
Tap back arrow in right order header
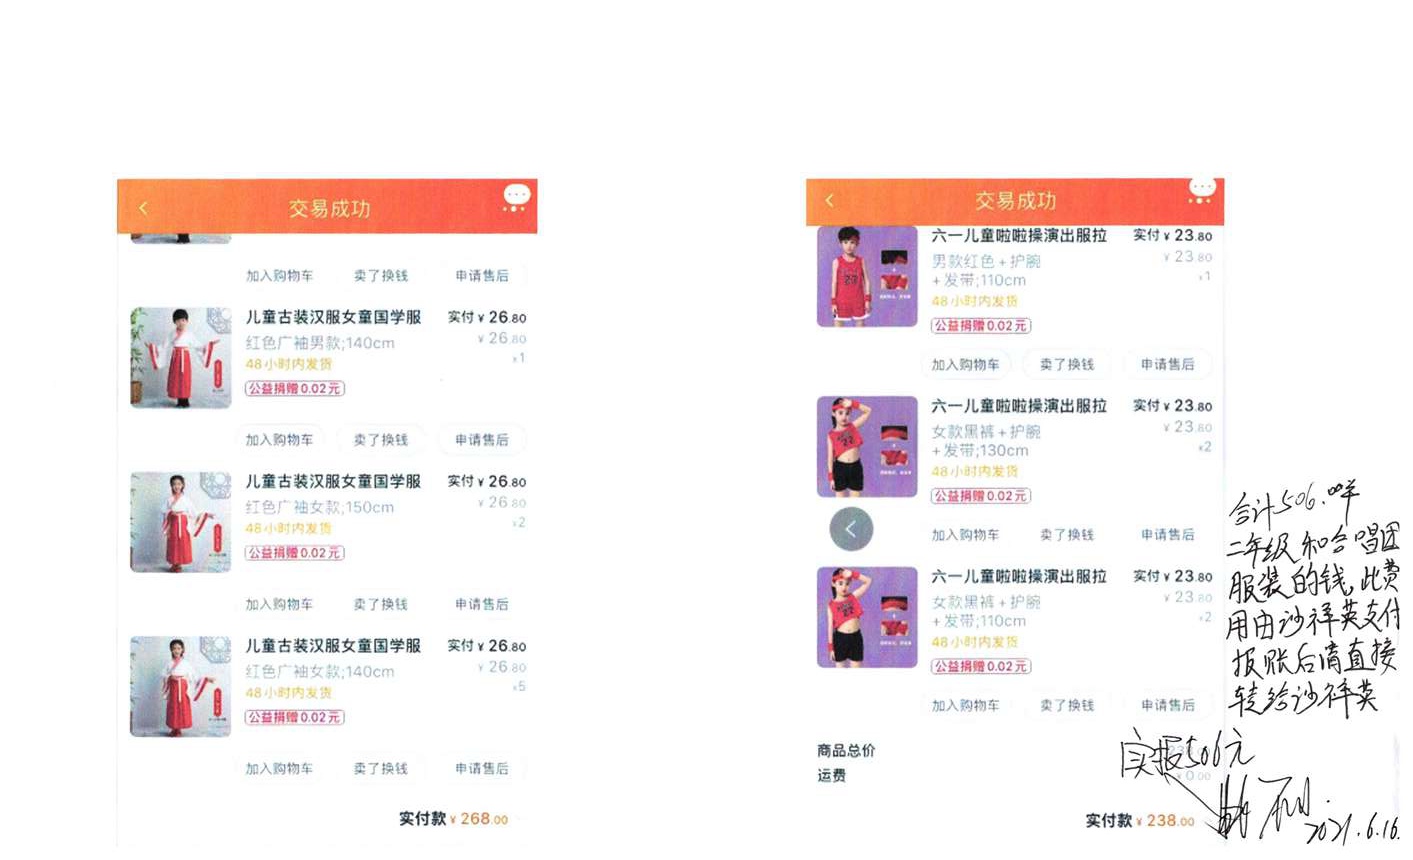coord(829,200)
